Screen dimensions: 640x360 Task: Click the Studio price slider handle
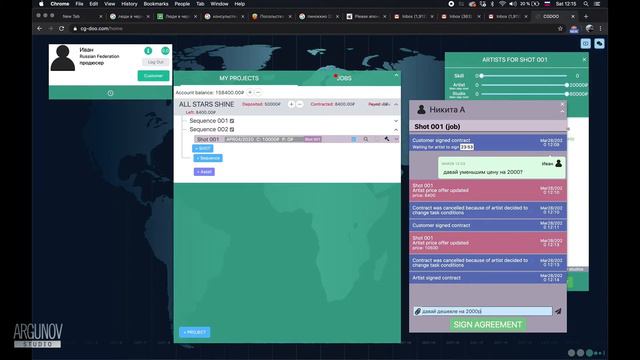pos(567,94)
